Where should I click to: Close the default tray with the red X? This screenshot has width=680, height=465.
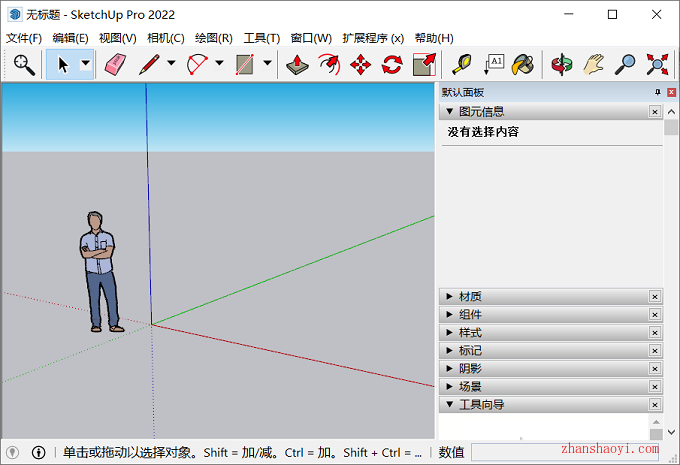(671, 92)
